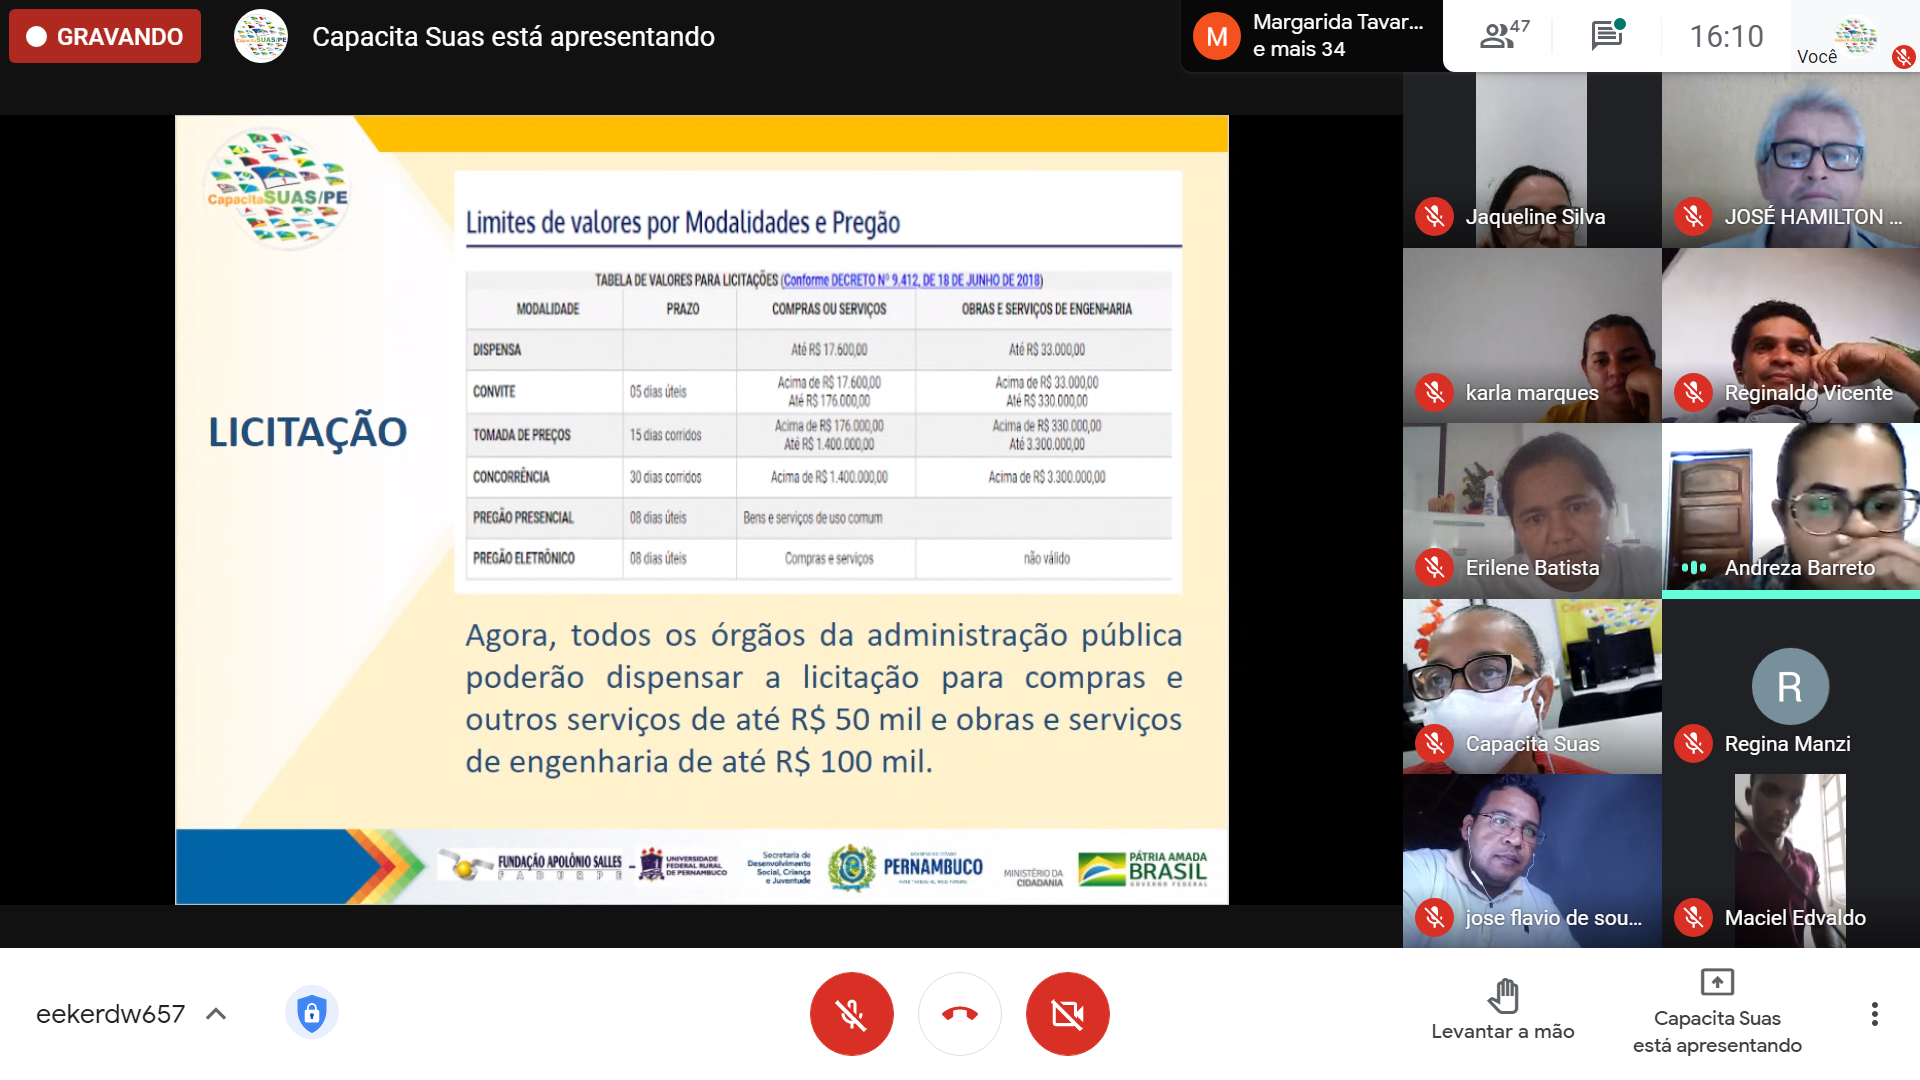The image size is (1920, 1080).
Task: Click the security shield lock icon
Action: [311, 1013]
